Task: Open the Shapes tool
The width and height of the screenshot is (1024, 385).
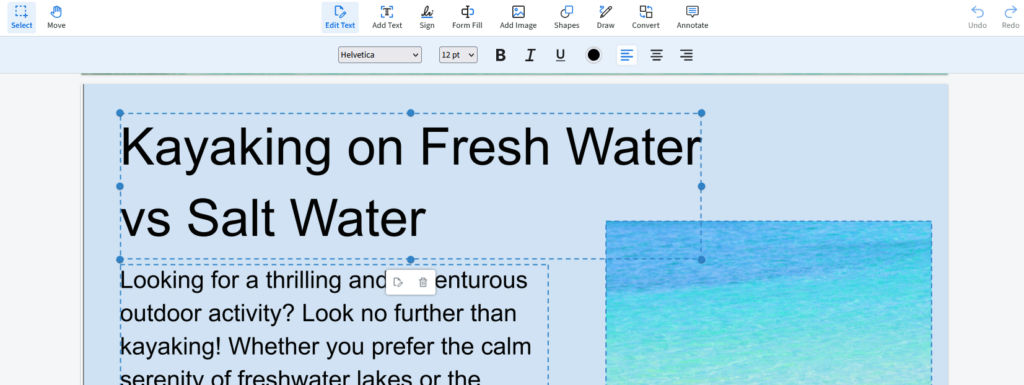Action: click(x=566, y=18)
